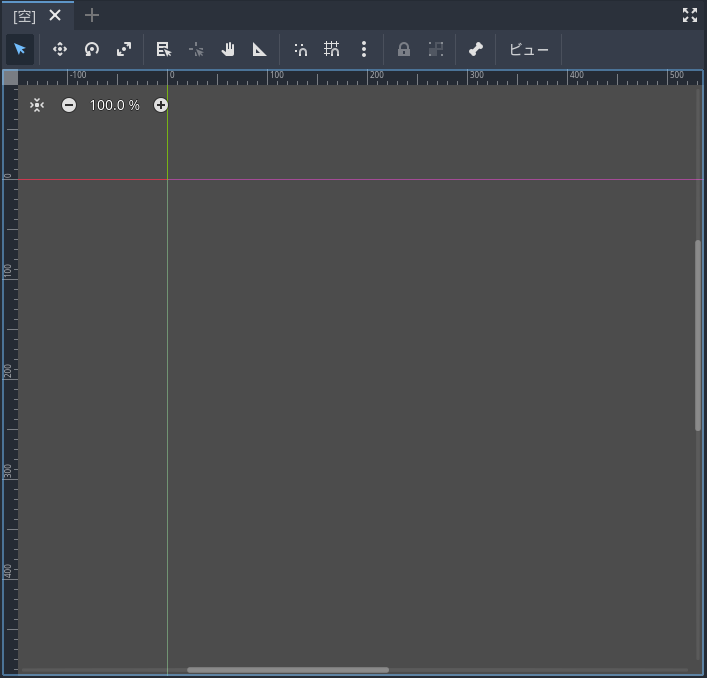707x678 pixels.
Task: Click the vertical scrollbar thumb
Action: [x=698, y=336]
